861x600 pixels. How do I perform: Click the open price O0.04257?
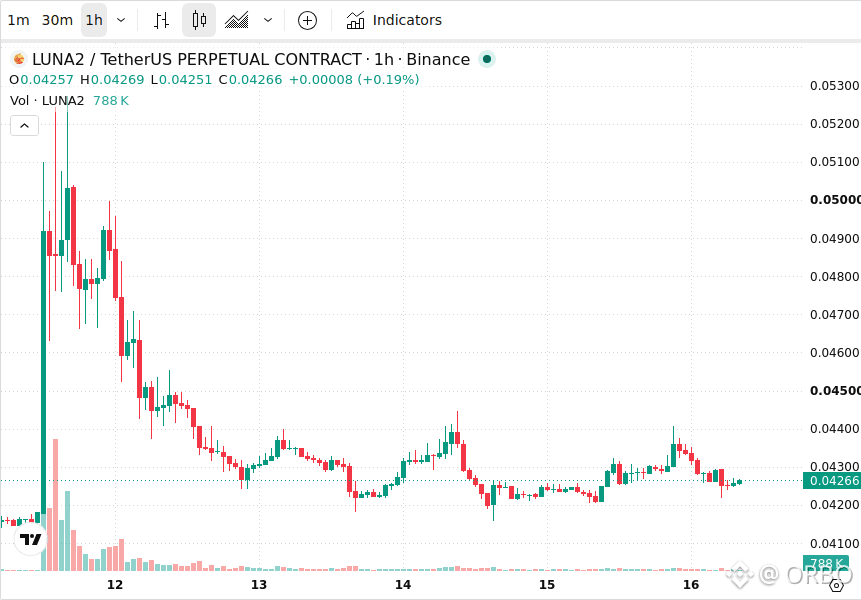pos(41,80)
